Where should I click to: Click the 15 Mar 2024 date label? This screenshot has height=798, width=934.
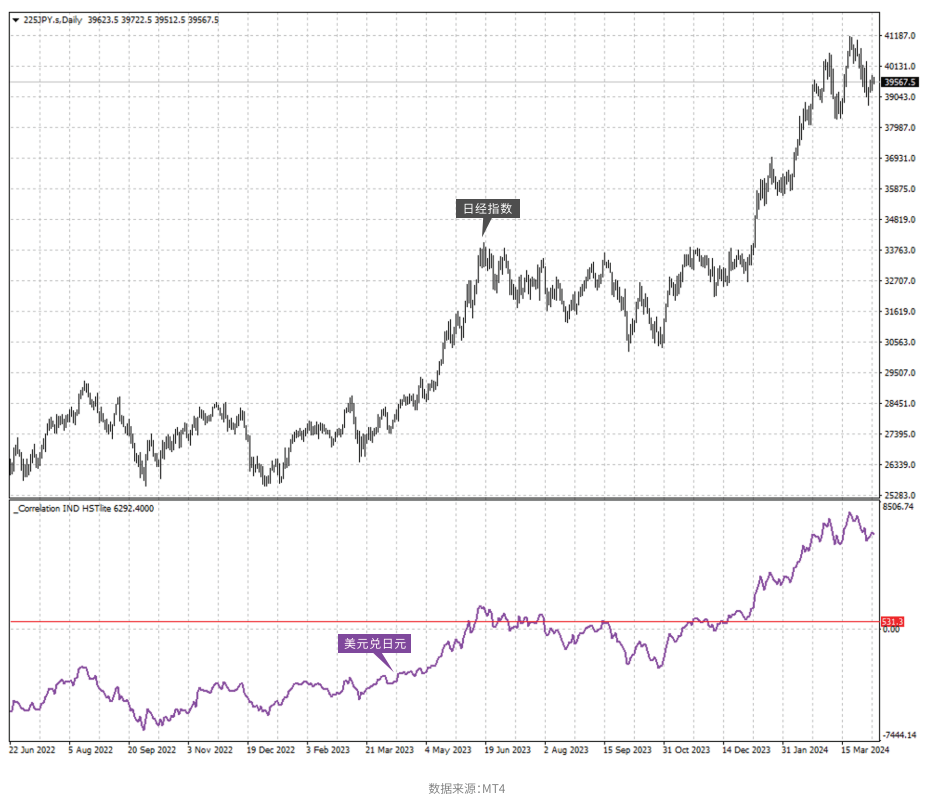coord(865,750)
